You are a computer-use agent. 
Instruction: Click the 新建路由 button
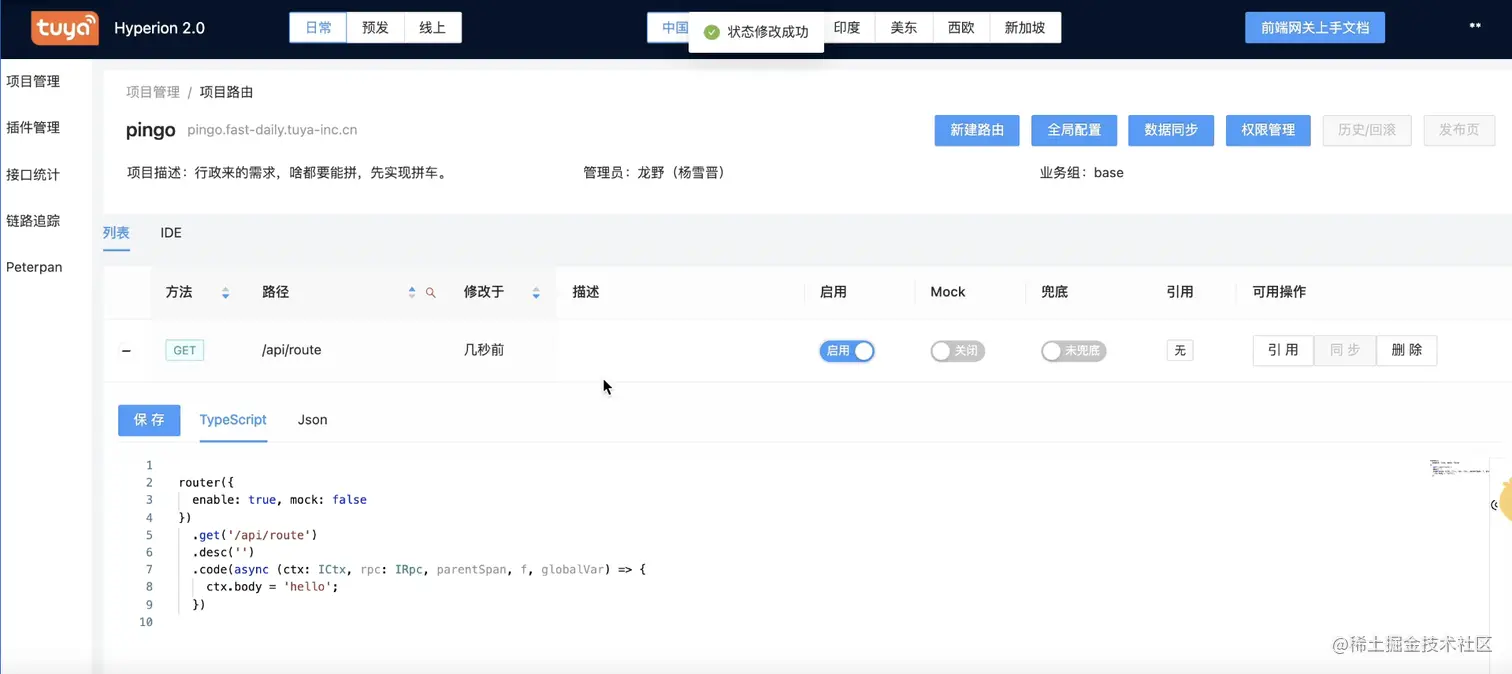(977, 130)
